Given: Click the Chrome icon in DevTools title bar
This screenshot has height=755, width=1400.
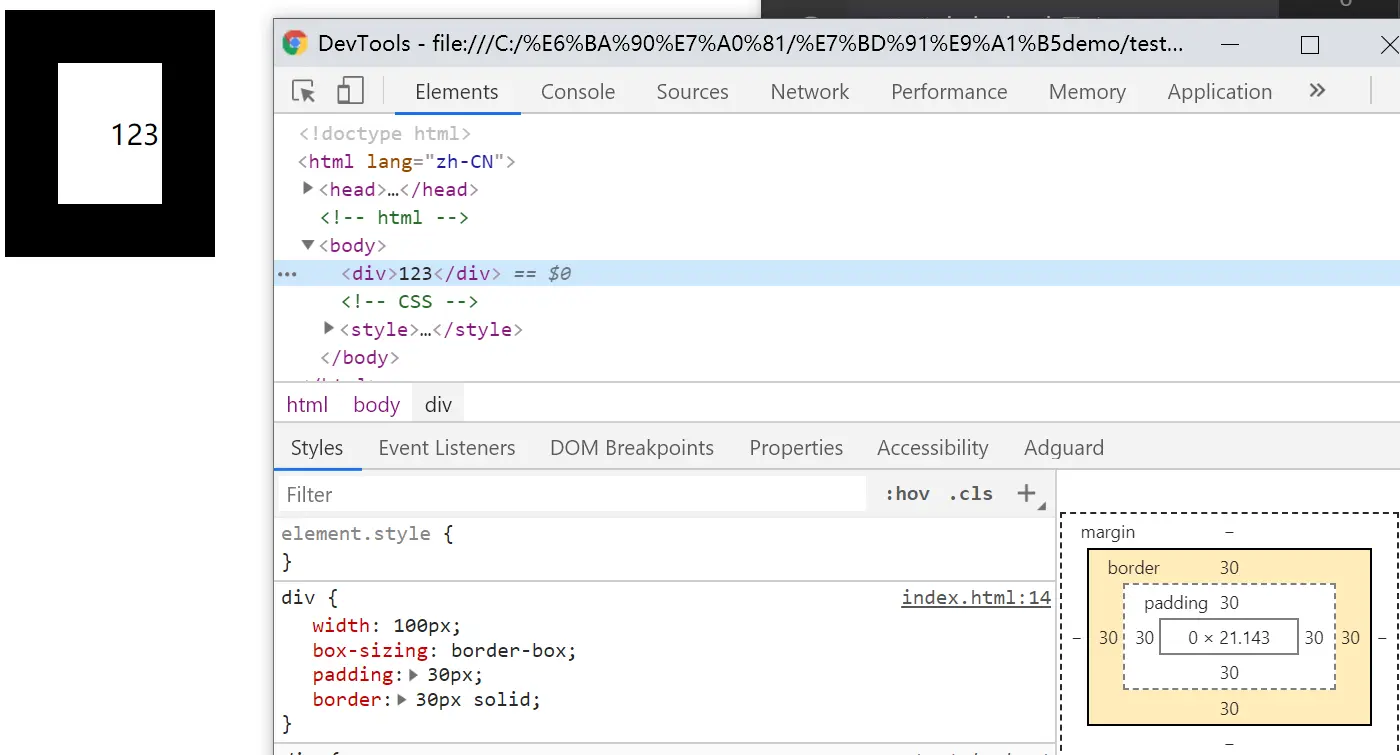Looking at the screenshot, I should [x=294, y=43].
